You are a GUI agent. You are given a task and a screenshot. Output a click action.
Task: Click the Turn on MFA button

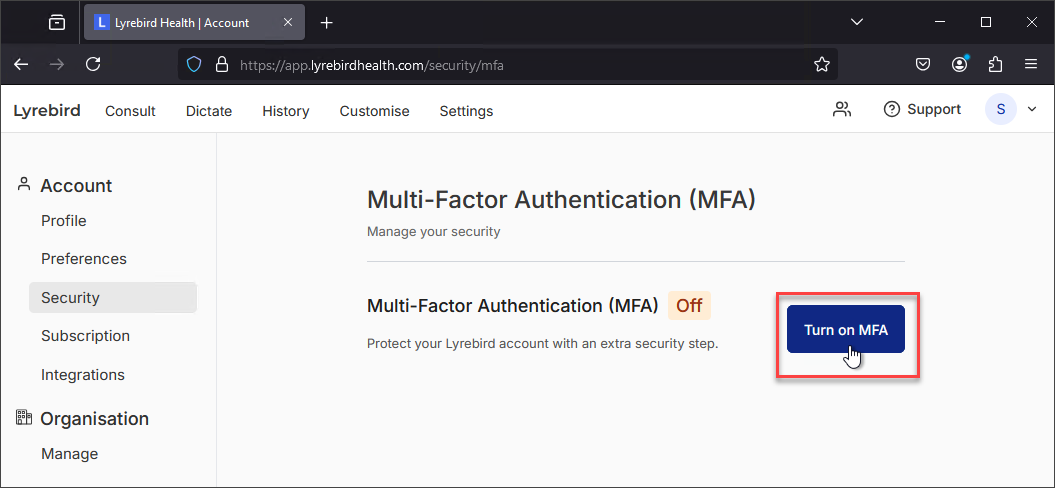tap(846, 329)
